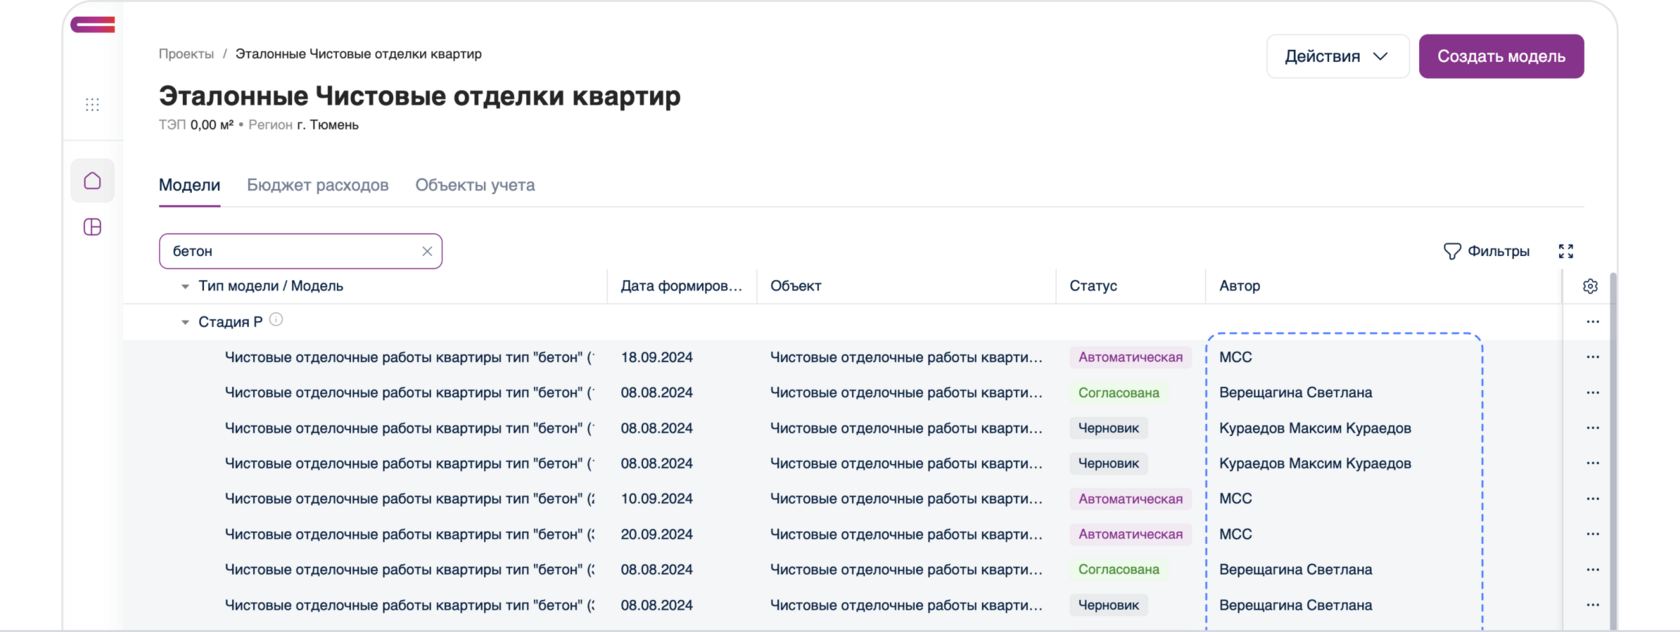The width and height of the screenshot is (1680, 632).
Task: Click the date 20.09.2024 cell
Action: [x=657, y=534]
